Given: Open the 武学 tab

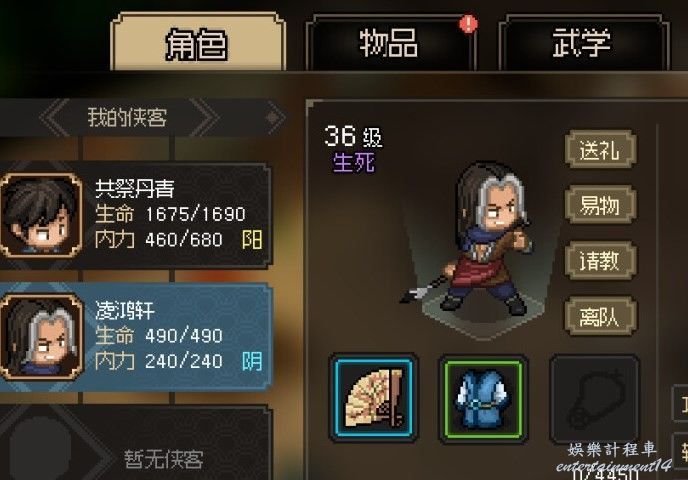Looking at the screenshot, I should coord(583,43).
